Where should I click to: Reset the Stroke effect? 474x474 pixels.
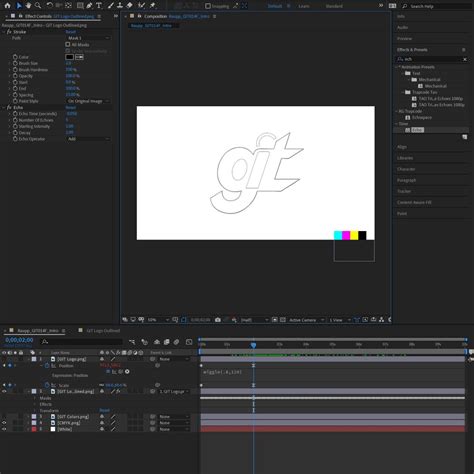71,32
